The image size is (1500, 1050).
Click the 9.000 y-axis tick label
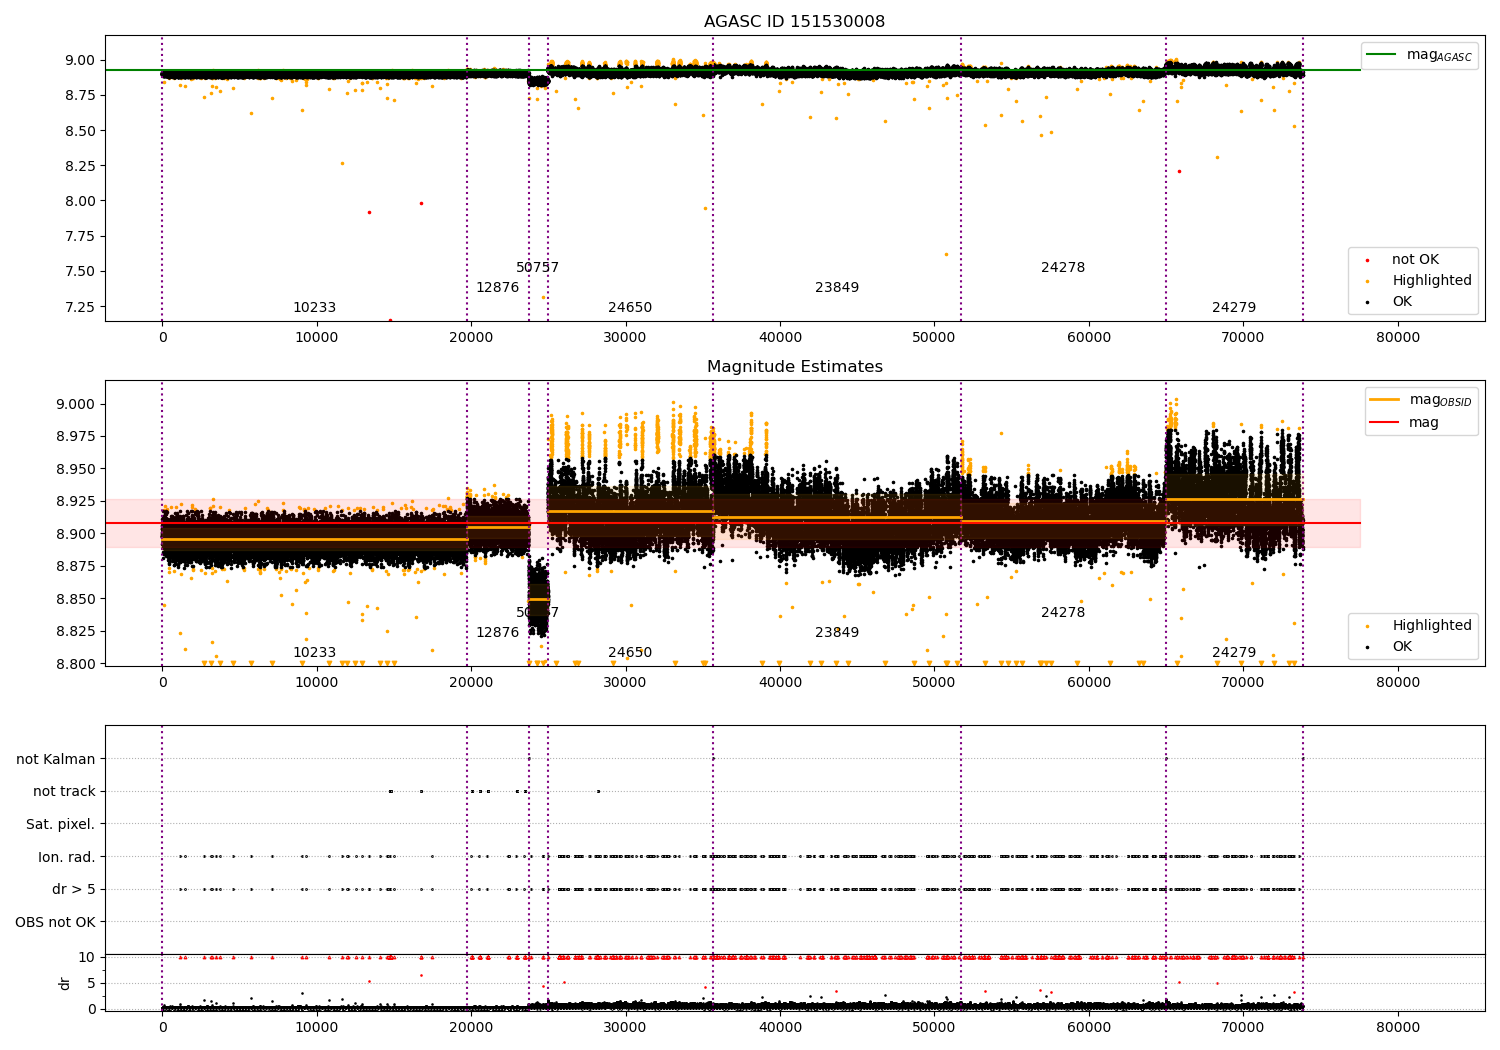pyautogui.click(x=75, y=405)
